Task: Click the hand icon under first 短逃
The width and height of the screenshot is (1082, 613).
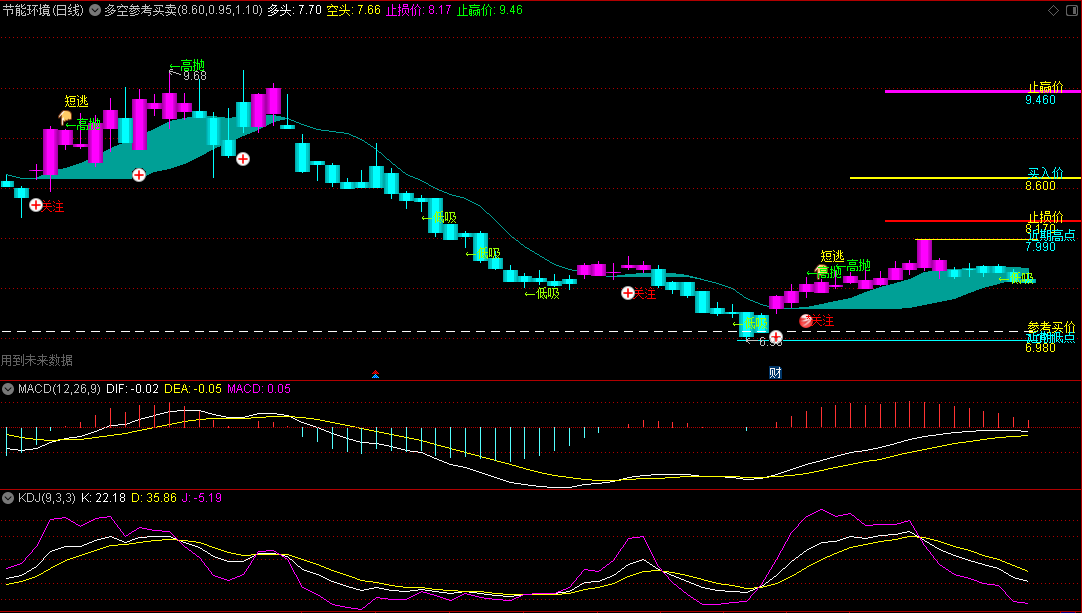Action: [x=65, y=117]
